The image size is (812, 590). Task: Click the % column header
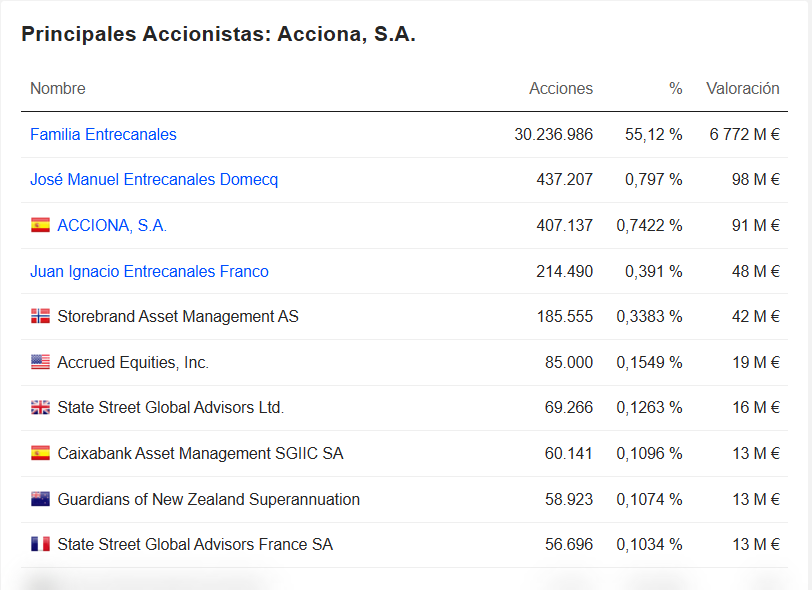point(676,88)
